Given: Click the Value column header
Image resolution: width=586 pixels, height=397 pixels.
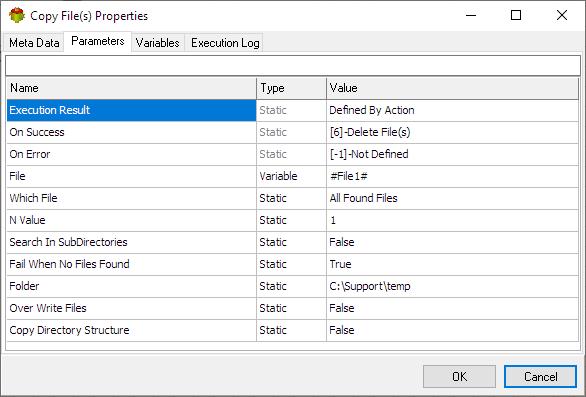Looking at the screenshot, I should [453, 88].
